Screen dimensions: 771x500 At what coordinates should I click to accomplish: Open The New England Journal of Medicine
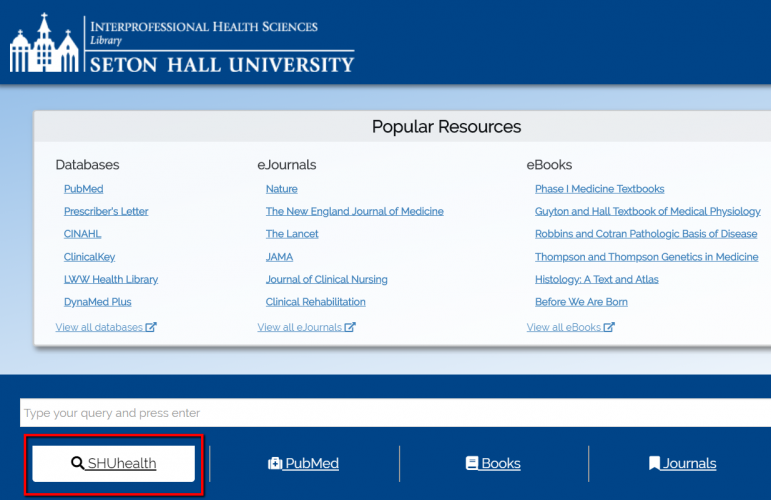coord(355,211)
